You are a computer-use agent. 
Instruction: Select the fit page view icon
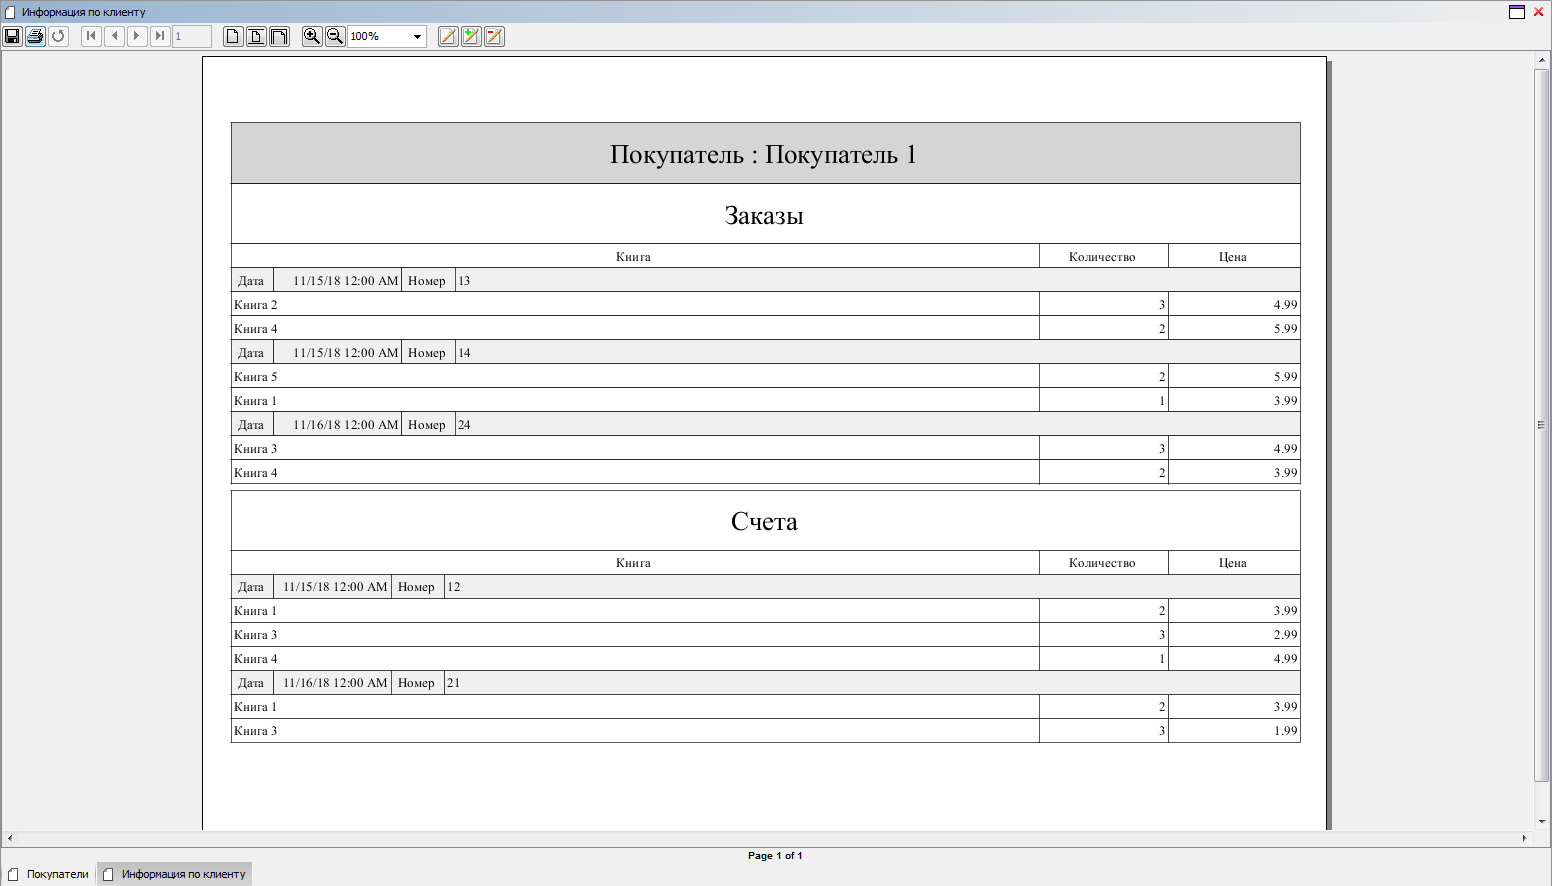click(256, 36)
